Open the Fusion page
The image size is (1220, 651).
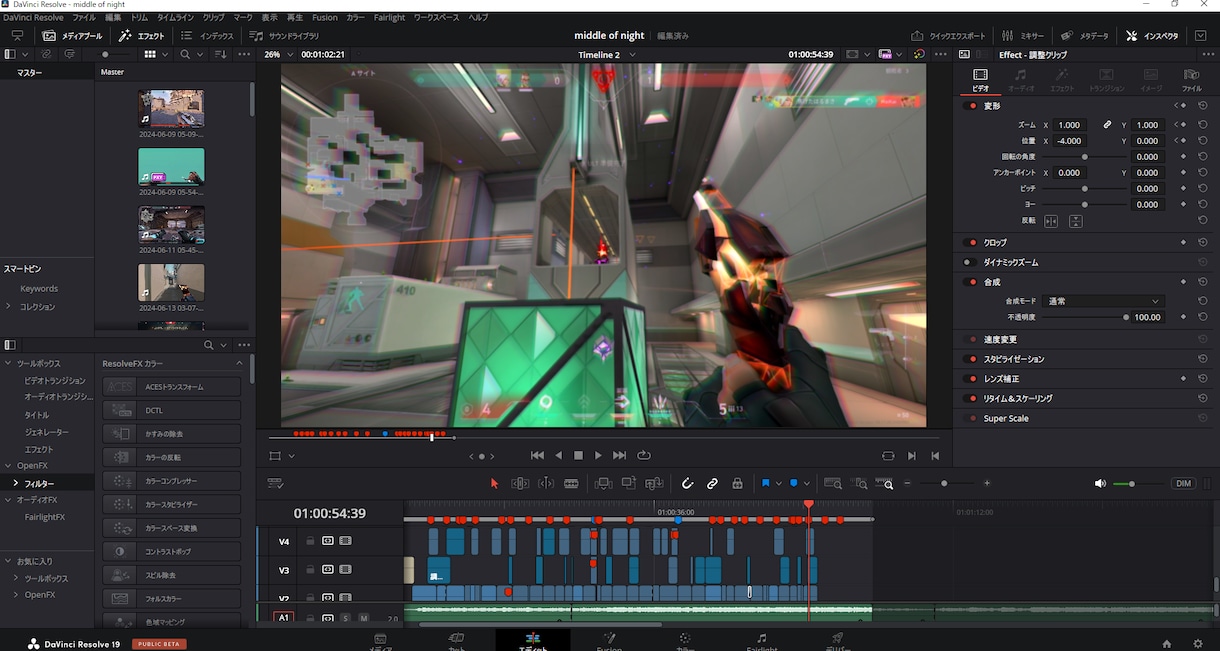click(x=609, y=641)
